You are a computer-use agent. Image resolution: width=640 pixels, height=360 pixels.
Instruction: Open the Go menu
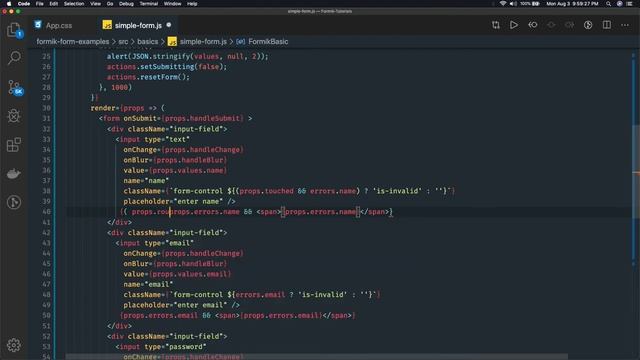[110, 4]
